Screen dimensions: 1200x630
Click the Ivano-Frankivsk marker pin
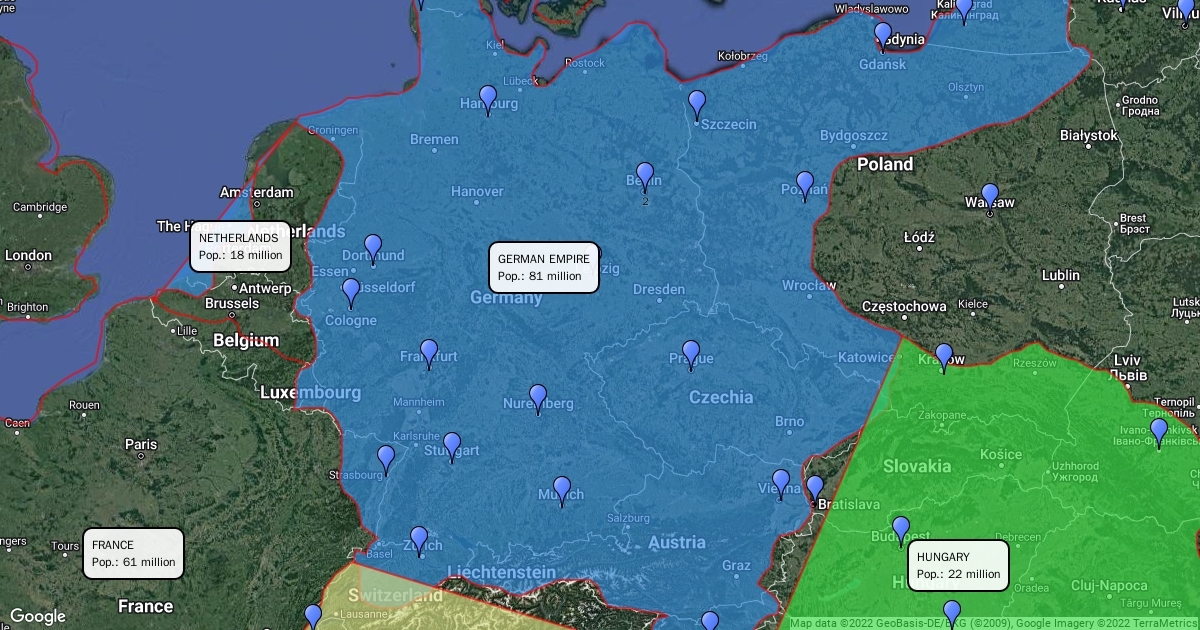1159,433
